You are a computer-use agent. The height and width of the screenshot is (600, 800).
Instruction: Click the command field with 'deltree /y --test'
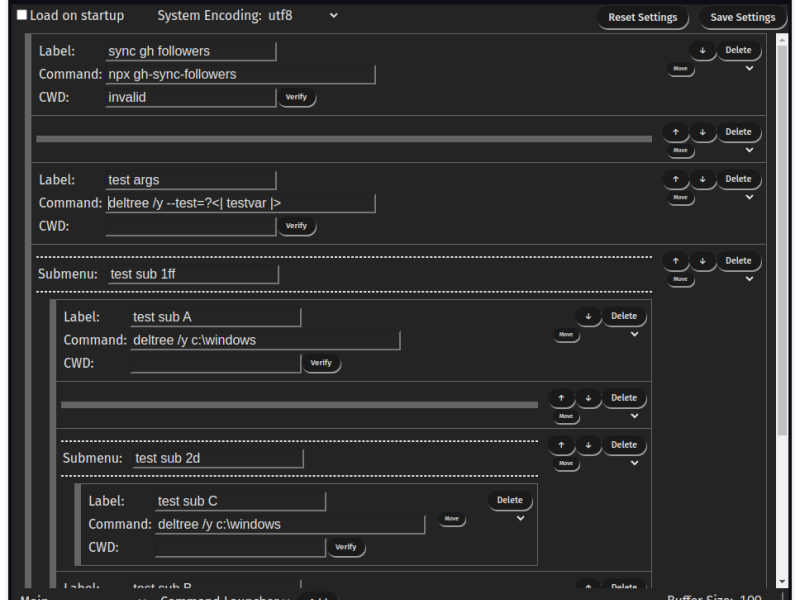click(x=240, y=203)
